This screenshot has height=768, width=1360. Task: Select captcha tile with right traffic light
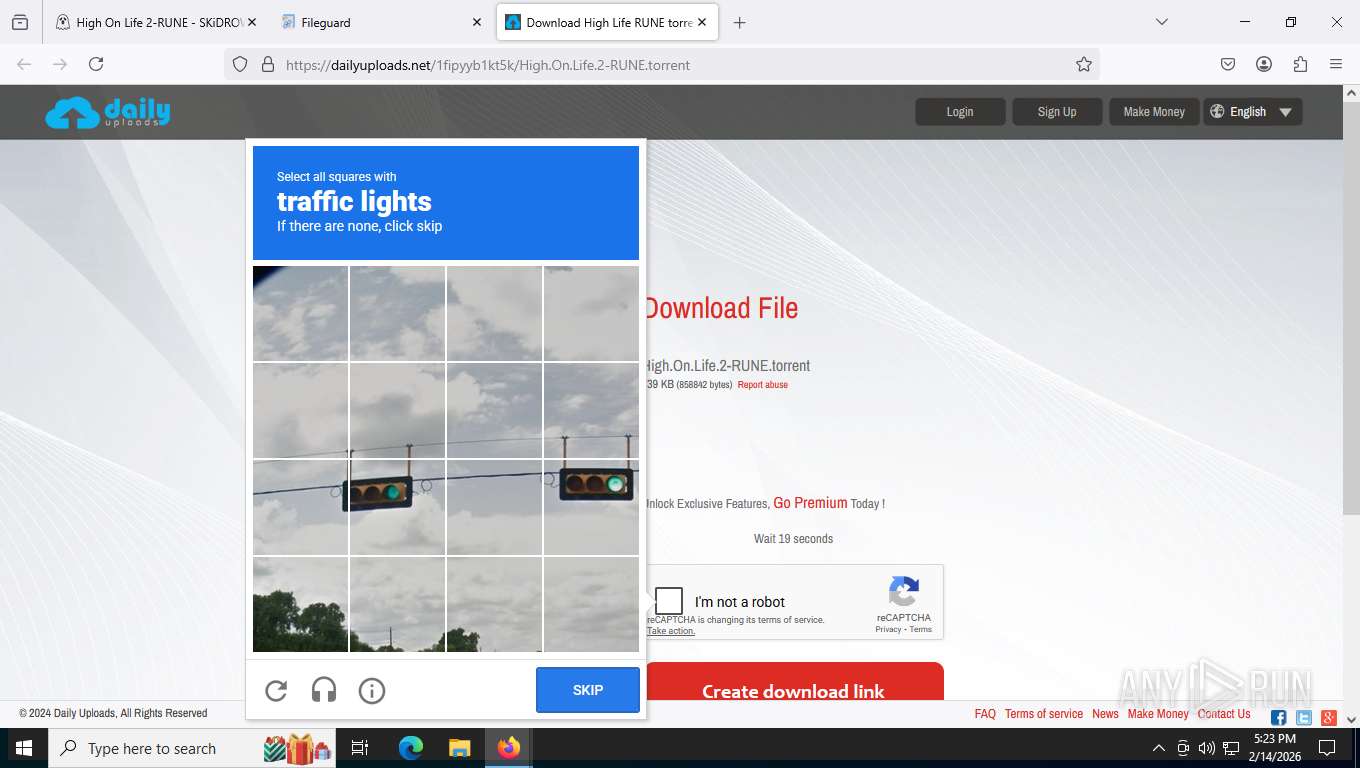pyautogui.click(x=591, y=508)
